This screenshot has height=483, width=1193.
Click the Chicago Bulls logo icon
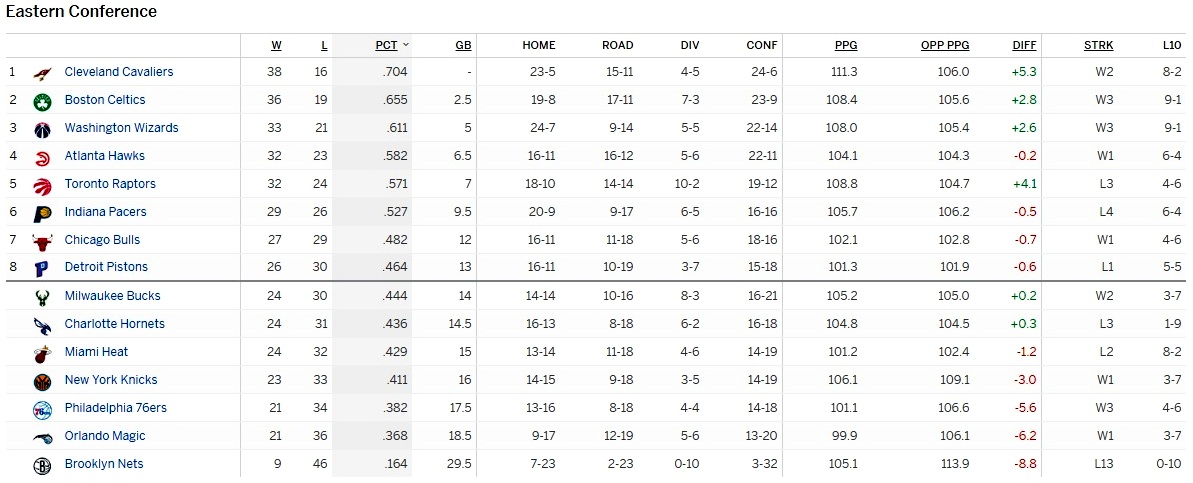pos(42,241)
